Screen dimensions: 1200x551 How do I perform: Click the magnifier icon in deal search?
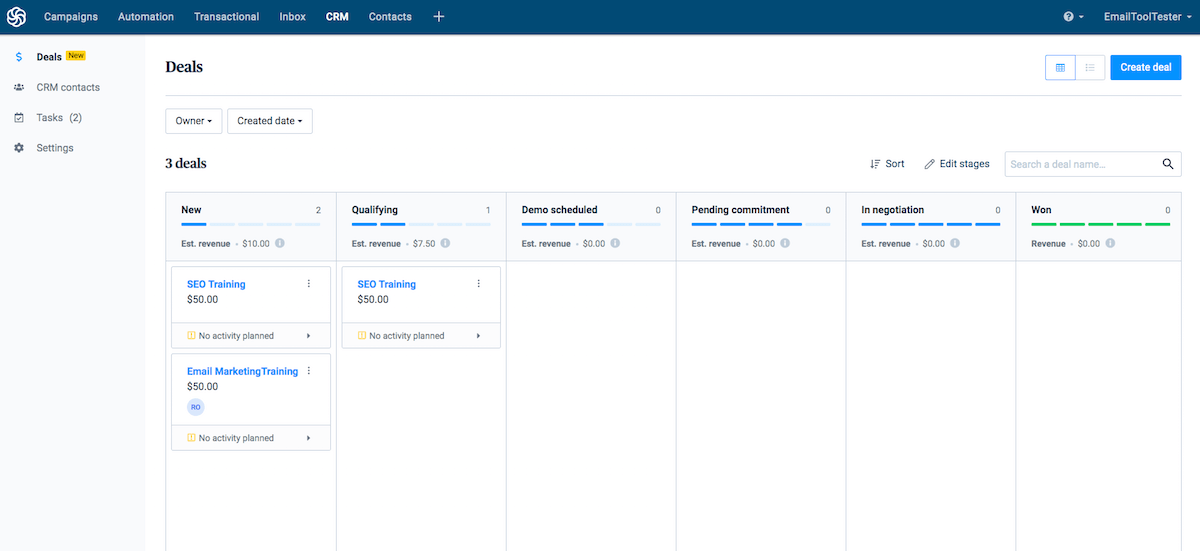pyautogui.click(x=1167, y=164)
